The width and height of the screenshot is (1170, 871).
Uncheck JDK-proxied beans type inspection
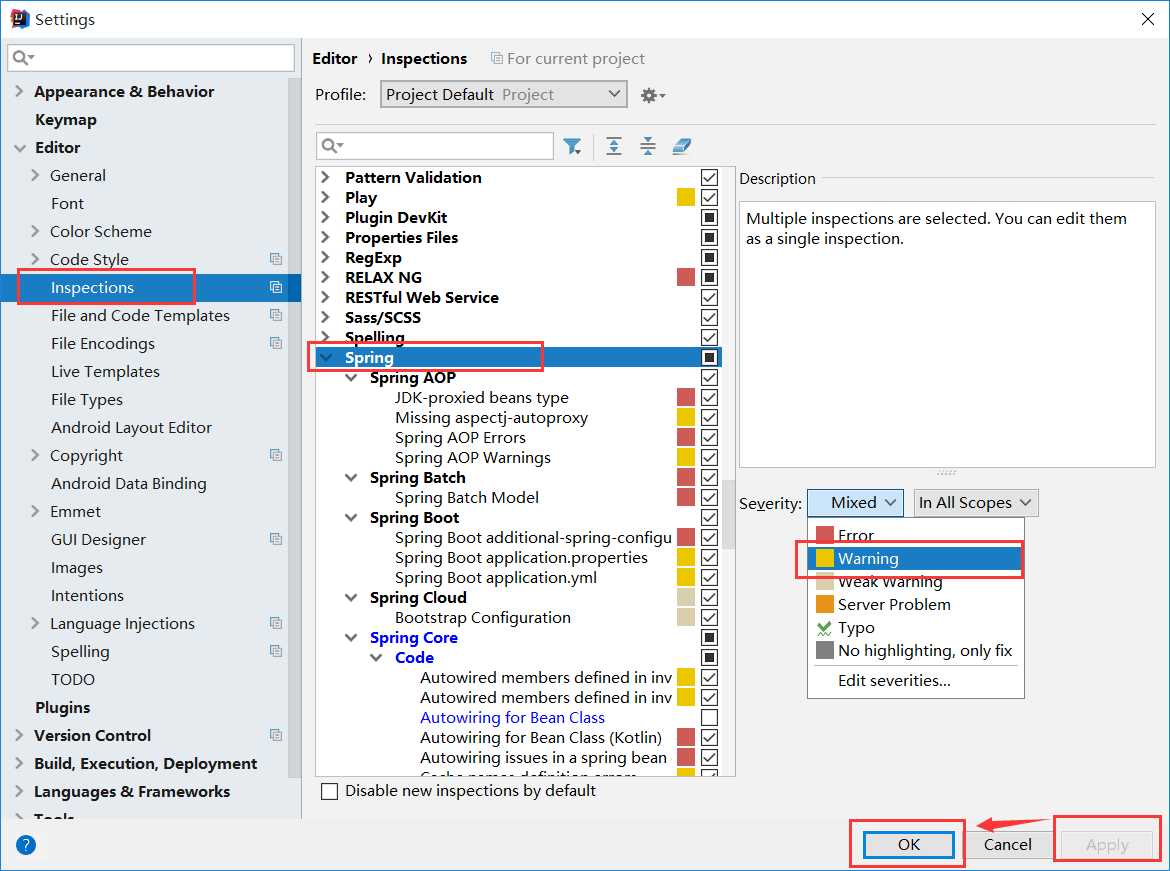(710, 398)
